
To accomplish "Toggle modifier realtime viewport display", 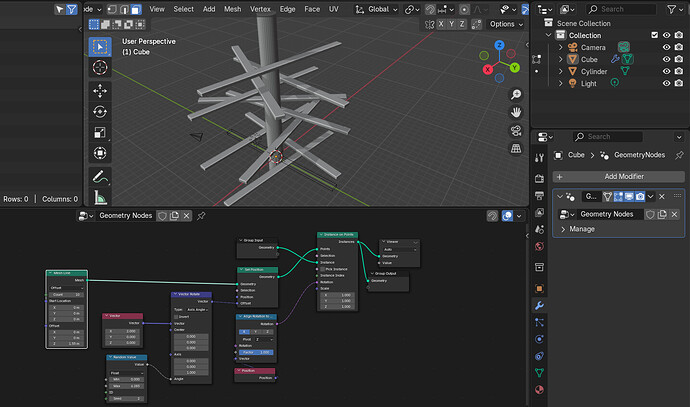I will coord(629,197).
